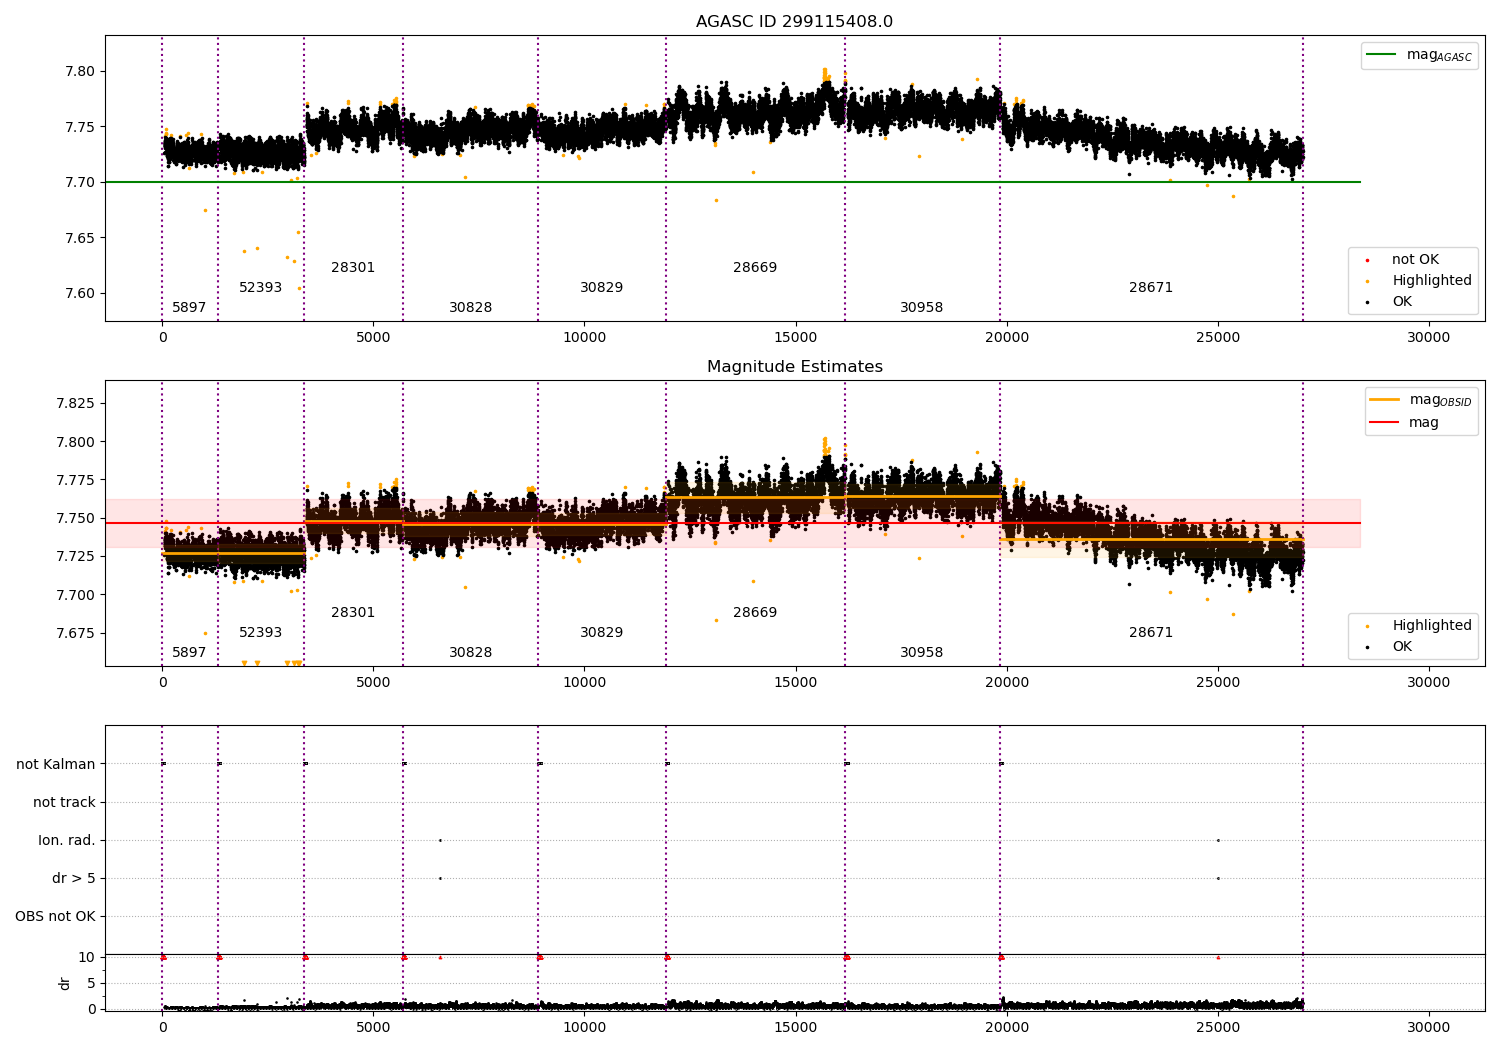Screen dimensions: 1500x1050
Task: Click OBSID label 5897 in middle plot
Action: pos(189,653)
